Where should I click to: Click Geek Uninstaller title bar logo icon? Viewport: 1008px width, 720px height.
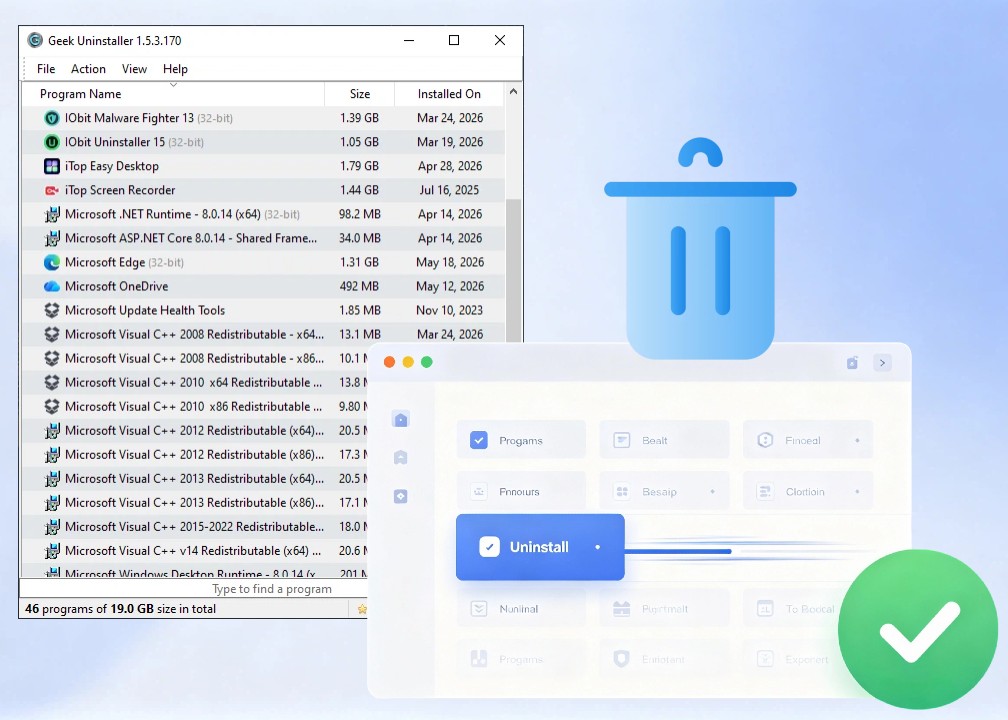pos(35,40)
